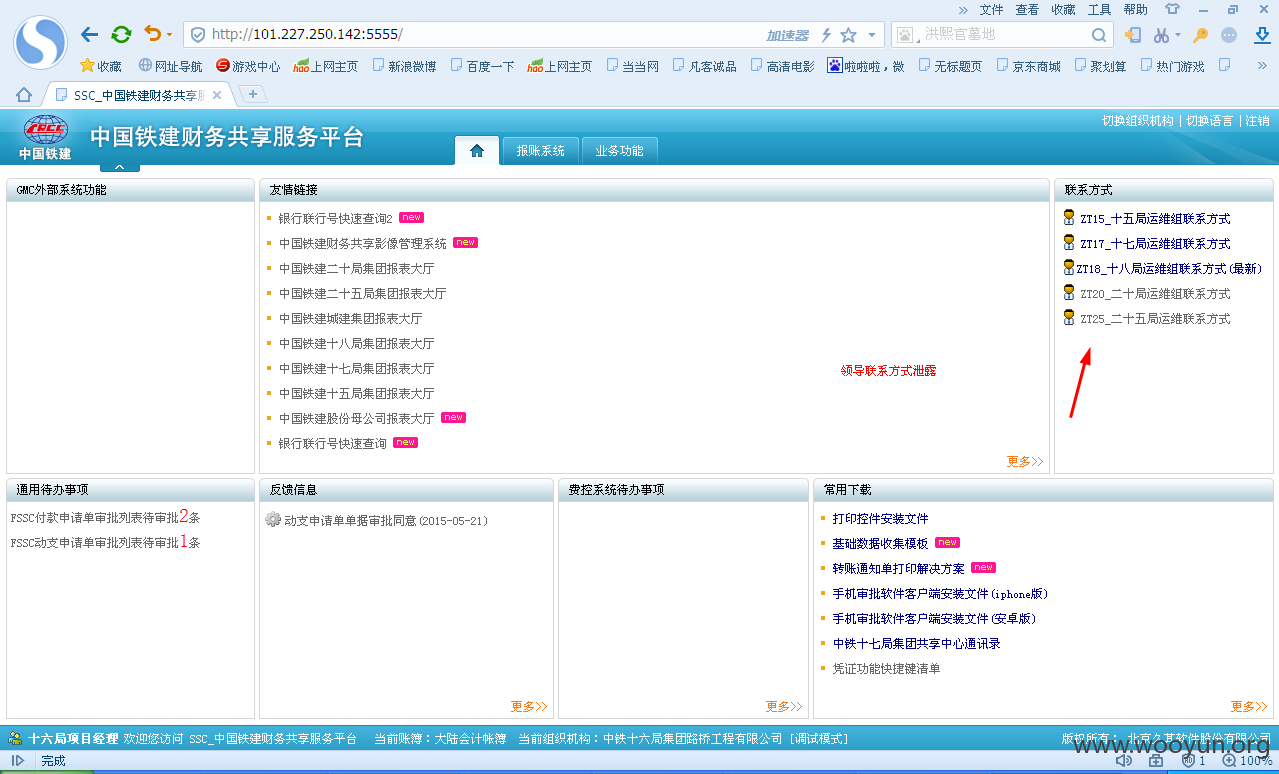The image size is (1279, 774).
Task: Open 中国铁建股份母公司报表大厅 link
Action: (x=357, y=418)
